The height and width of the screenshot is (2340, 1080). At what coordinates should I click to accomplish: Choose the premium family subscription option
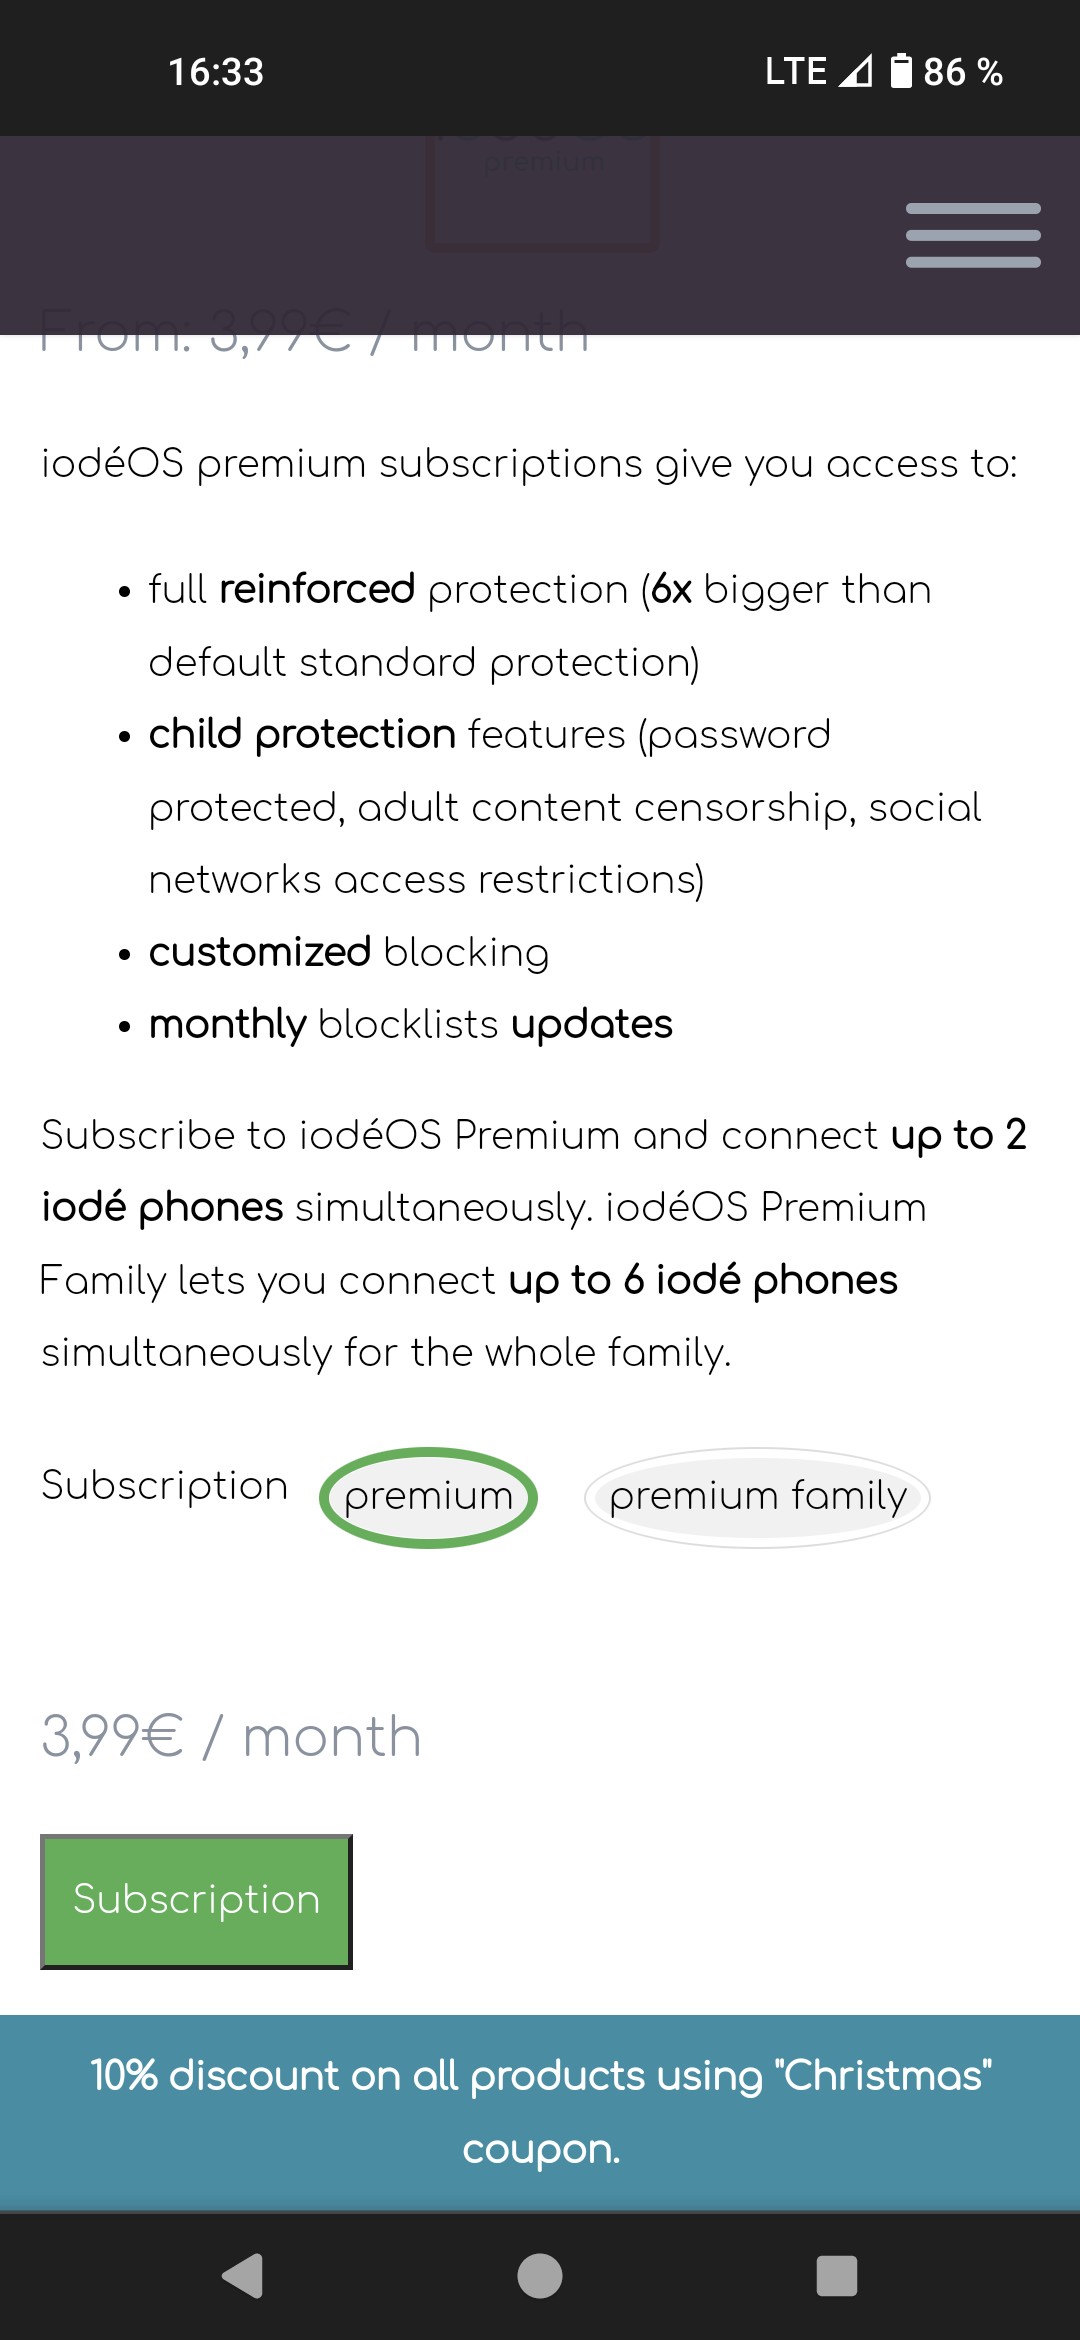click(757, 1497)
